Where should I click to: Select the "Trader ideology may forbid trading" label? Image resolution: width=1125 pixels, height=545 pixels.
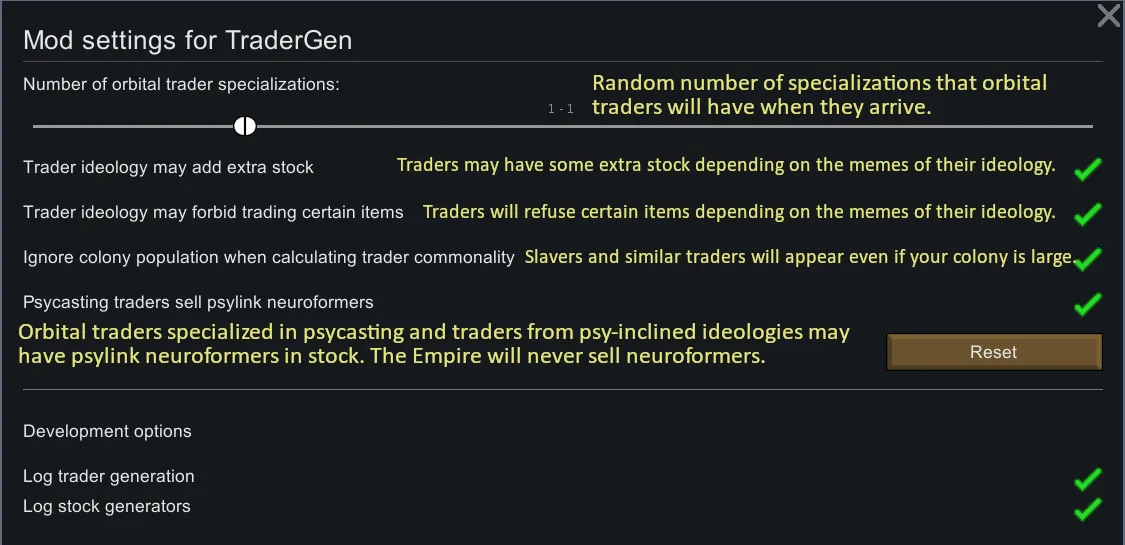[x=213, y=212]
